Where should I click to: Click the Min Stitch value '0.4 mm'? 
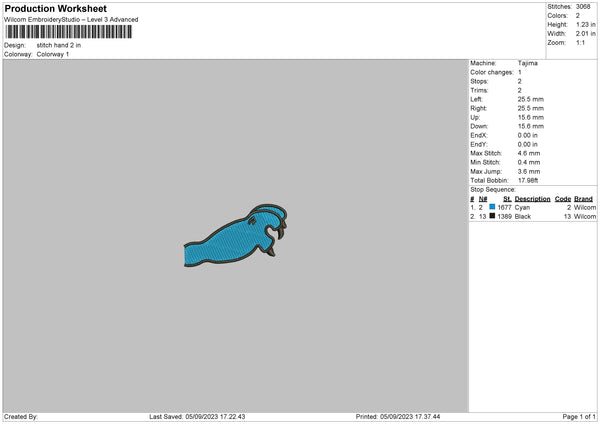[x=529, y=162]
